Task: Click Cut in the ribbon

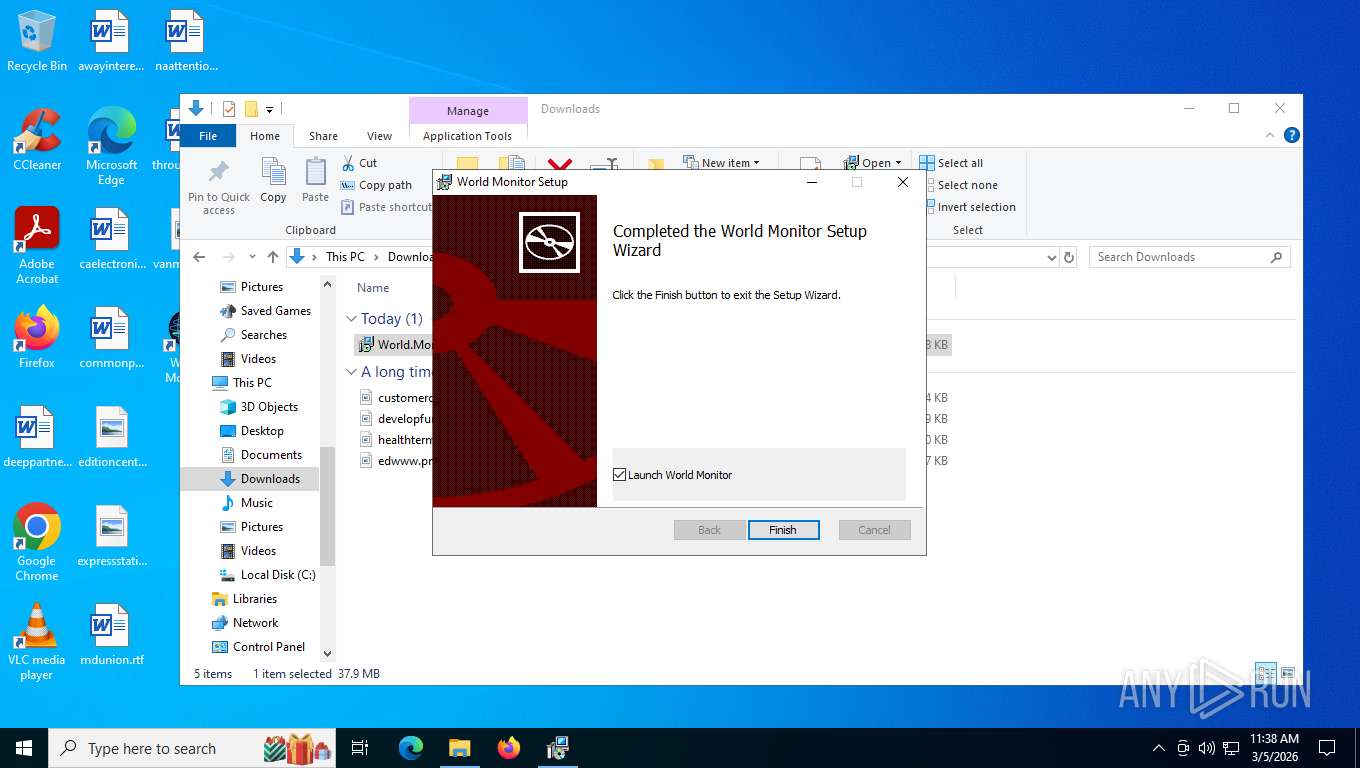Action: pos(359,163)
